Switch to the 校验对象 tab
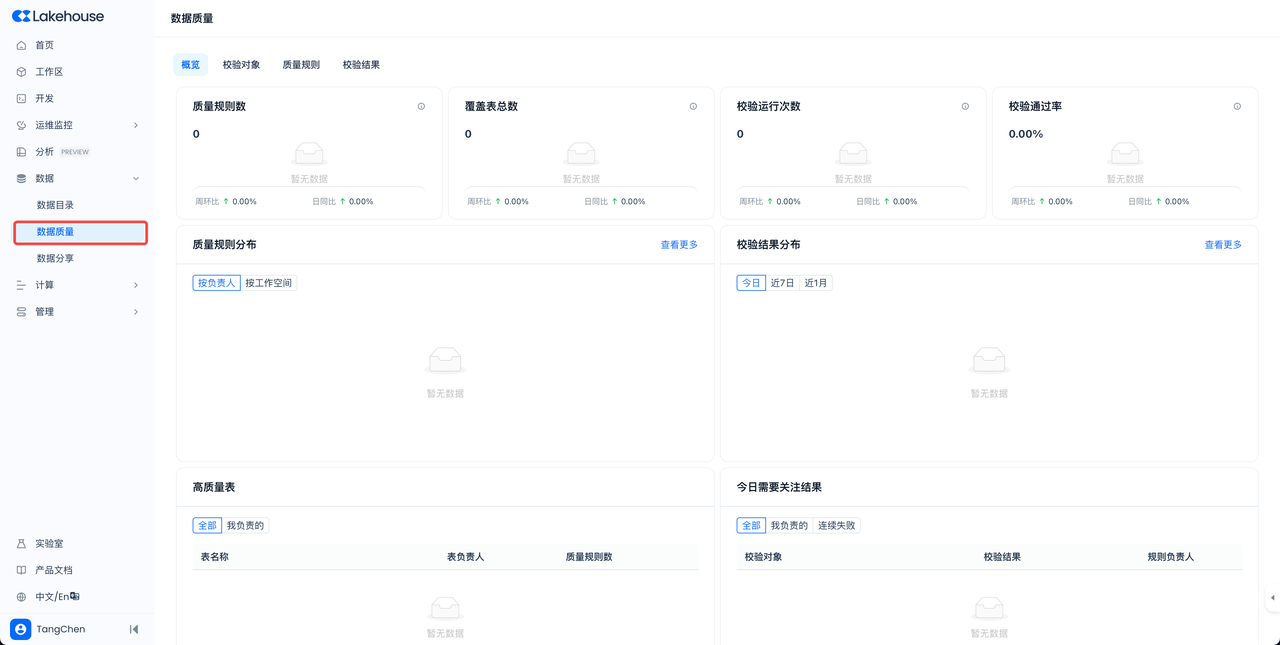The height and width of the screenshot is (645, 1280). pyautogui.click(x=241, y=65)
